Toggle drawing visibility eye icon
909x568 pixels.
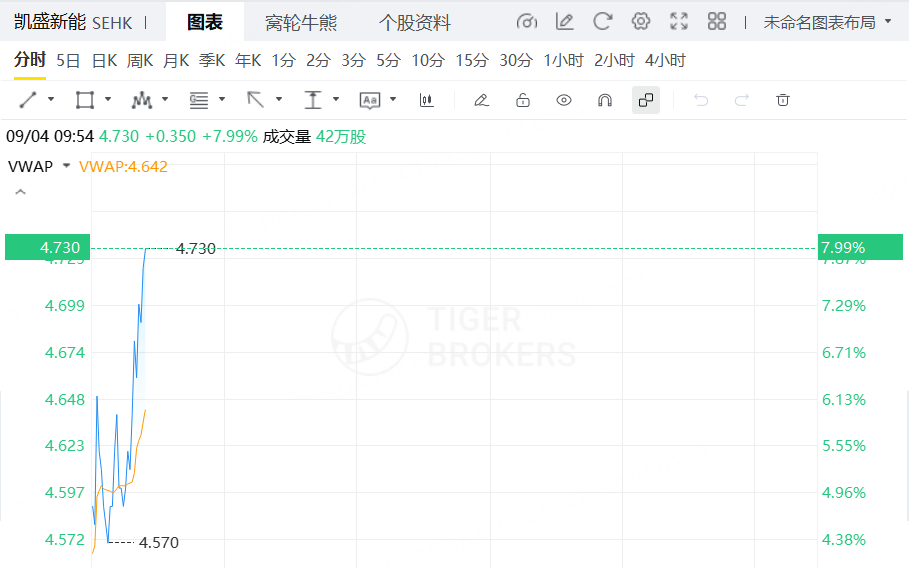coord(563,100)
